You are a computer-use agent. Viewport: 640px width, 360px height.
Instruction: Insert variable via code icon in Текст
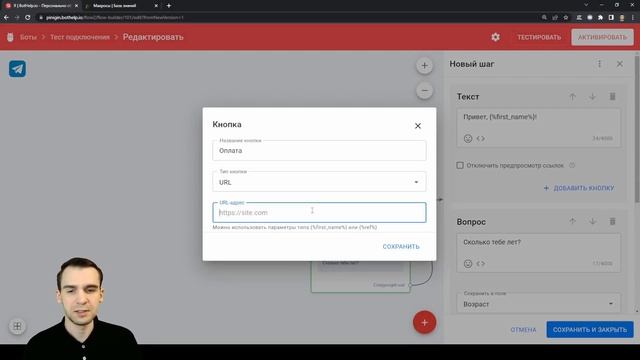(x=481, y=139)
